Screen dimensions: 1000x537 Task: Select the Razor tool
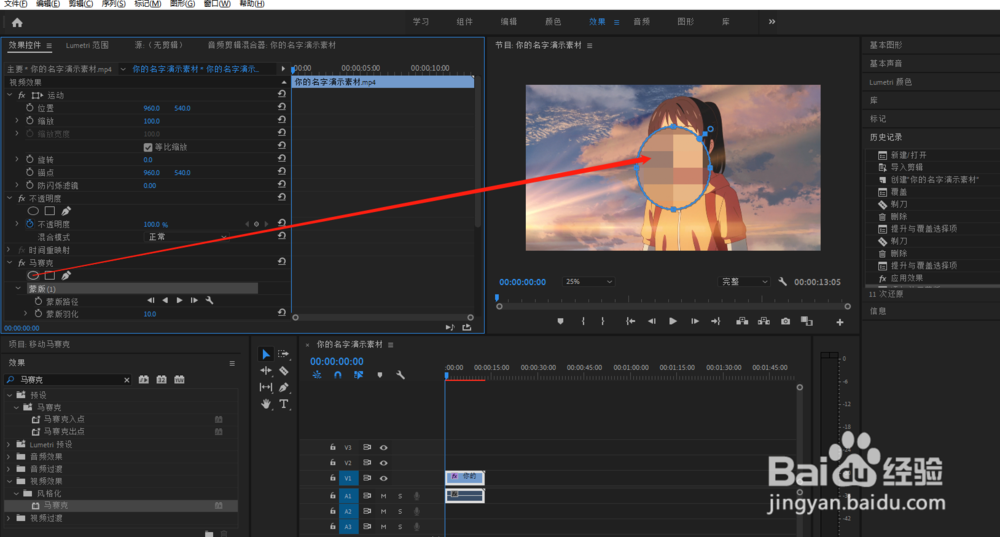pos(284,371)
